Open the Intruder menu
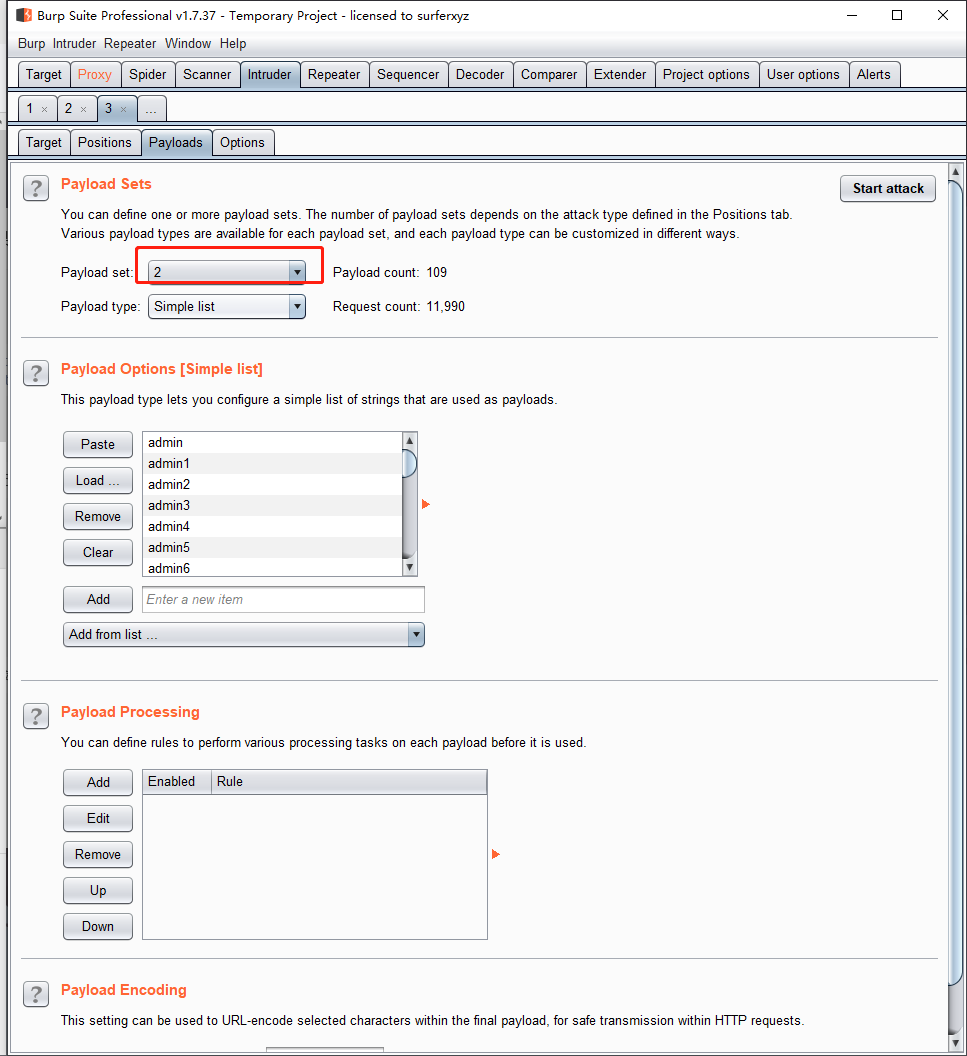 [74, 43]
